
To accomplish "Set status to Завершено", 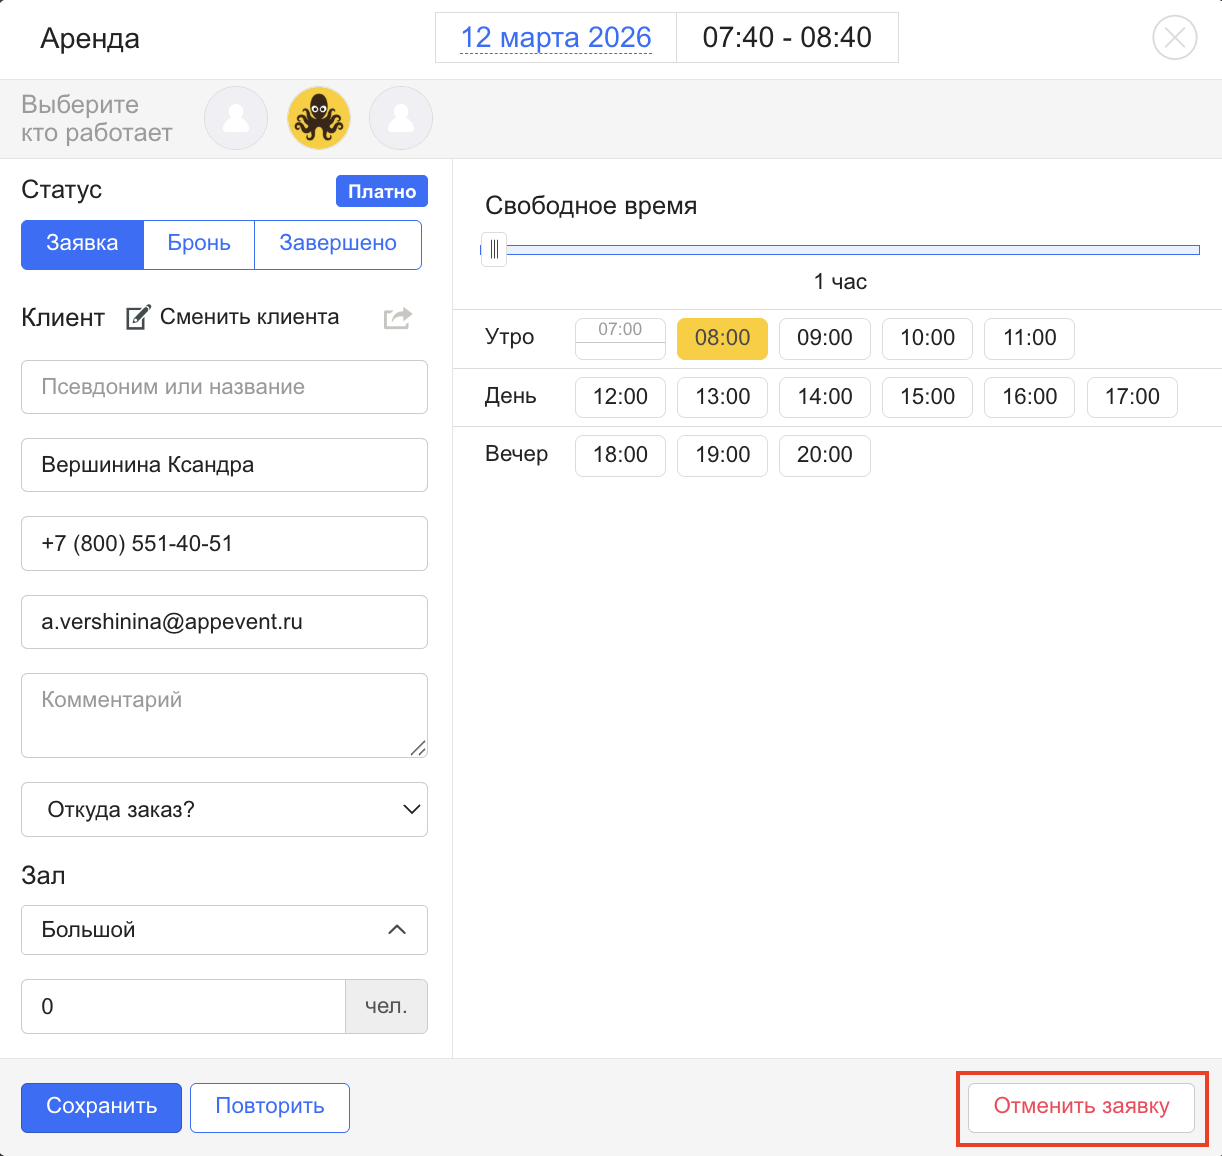I will tap(338, 244).
